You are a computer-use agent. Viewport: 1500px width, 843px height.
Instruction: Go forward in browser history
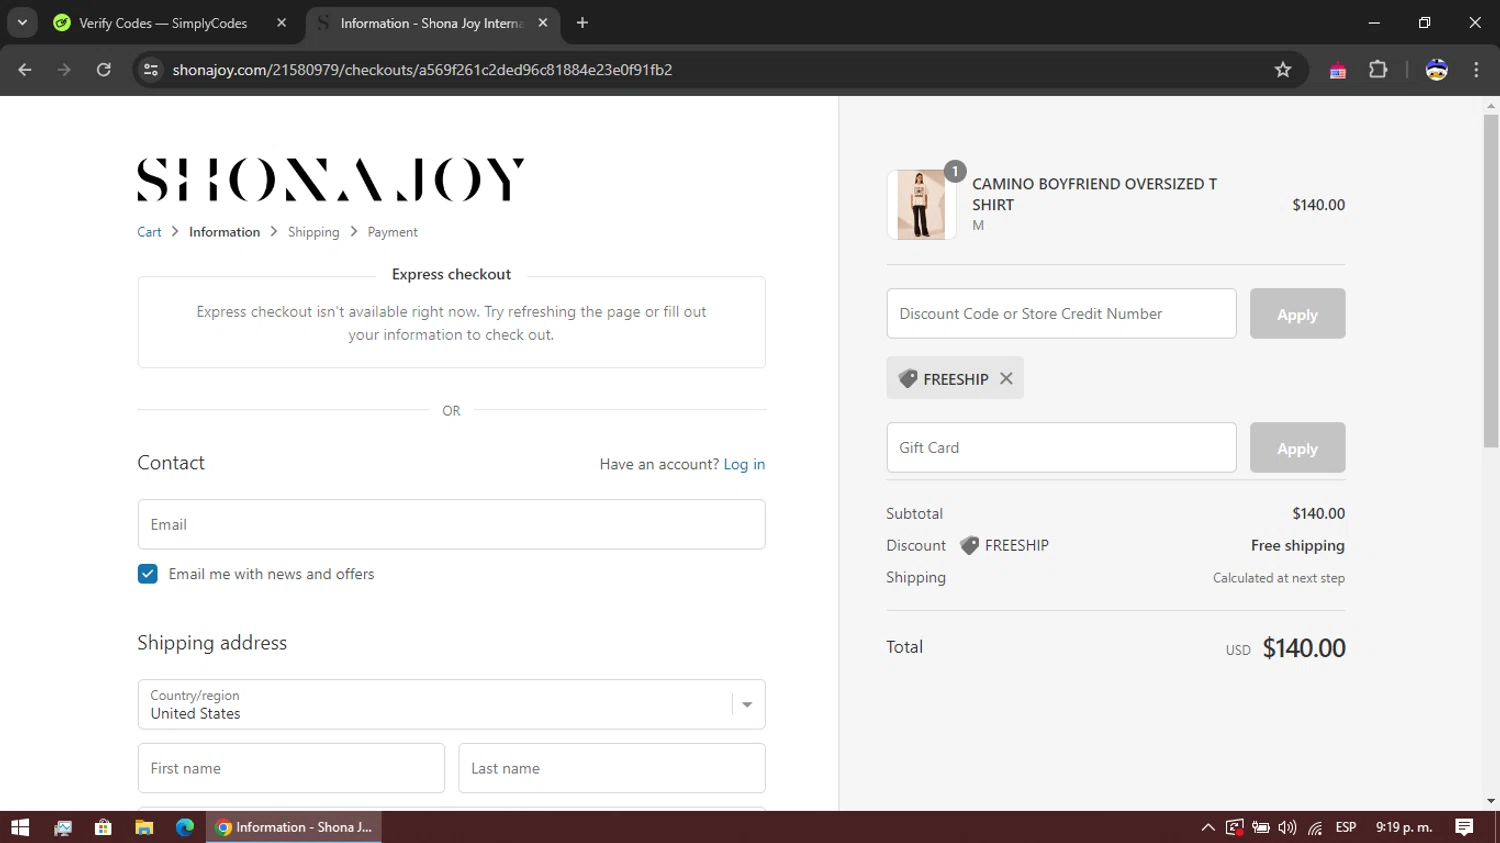[x=64, y=70]
